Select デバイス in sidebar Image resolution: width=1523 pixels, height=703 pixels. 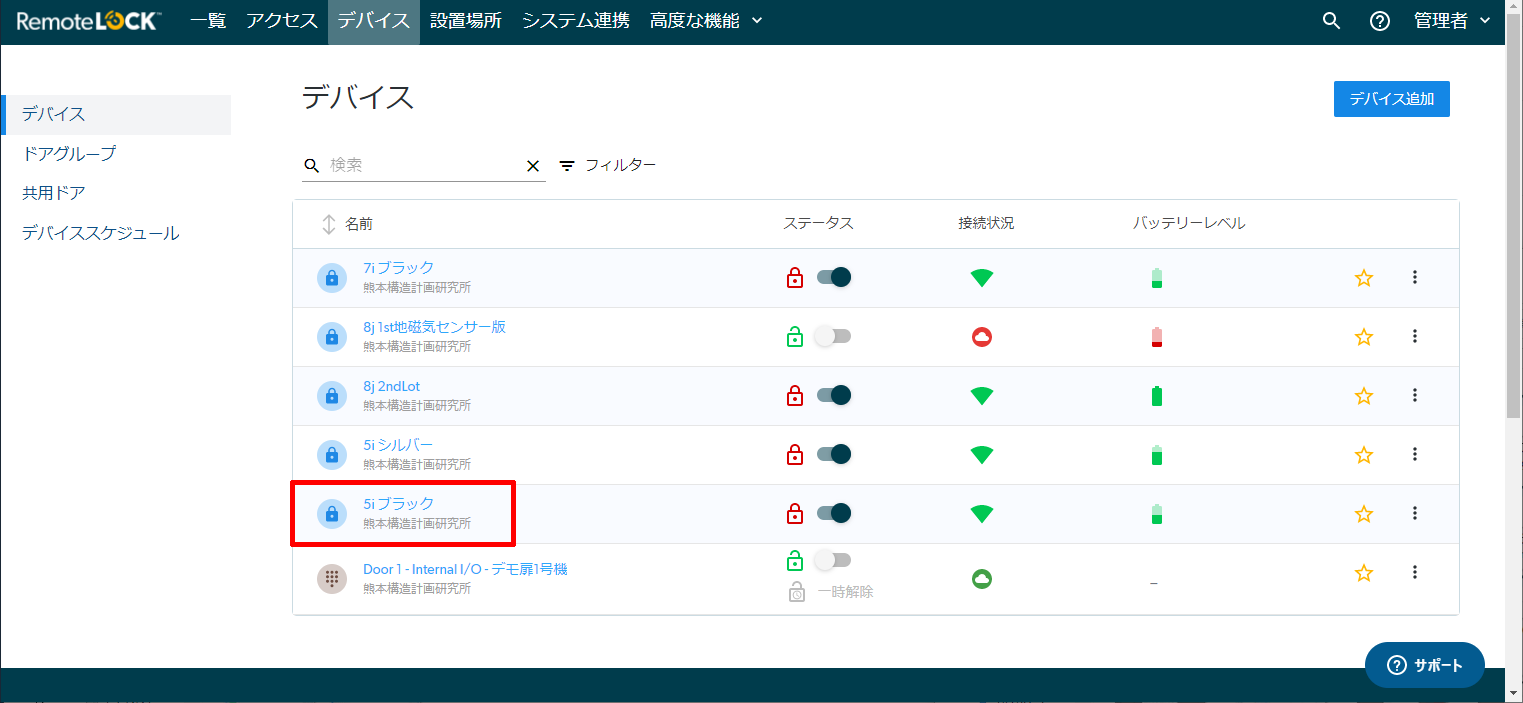pos(116,114)
